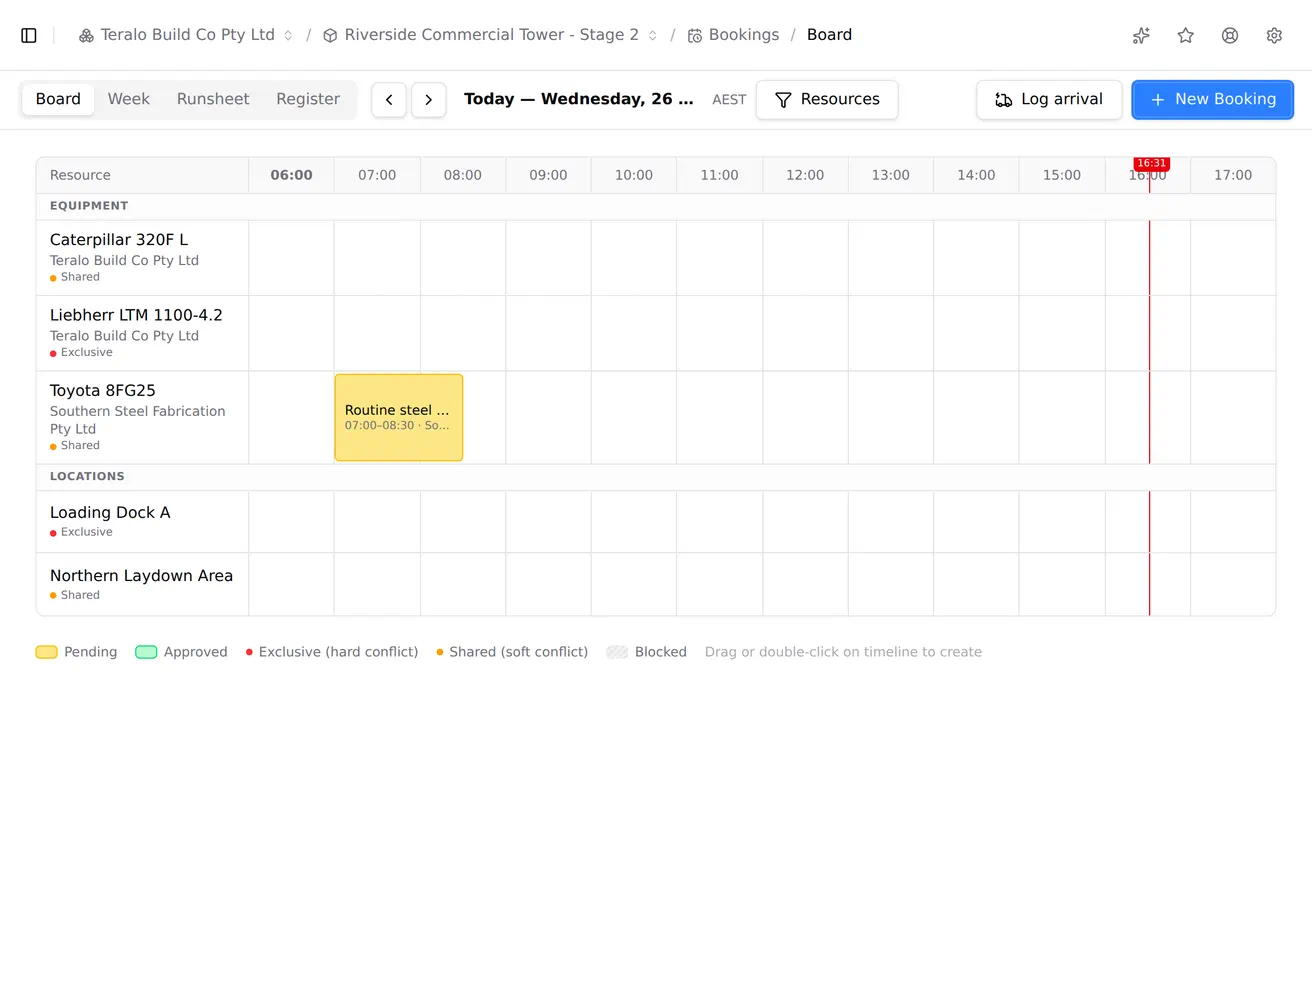Screen dimensions: 1312x998
Task: Open the Resources filter button
Action: pos(827,100)
